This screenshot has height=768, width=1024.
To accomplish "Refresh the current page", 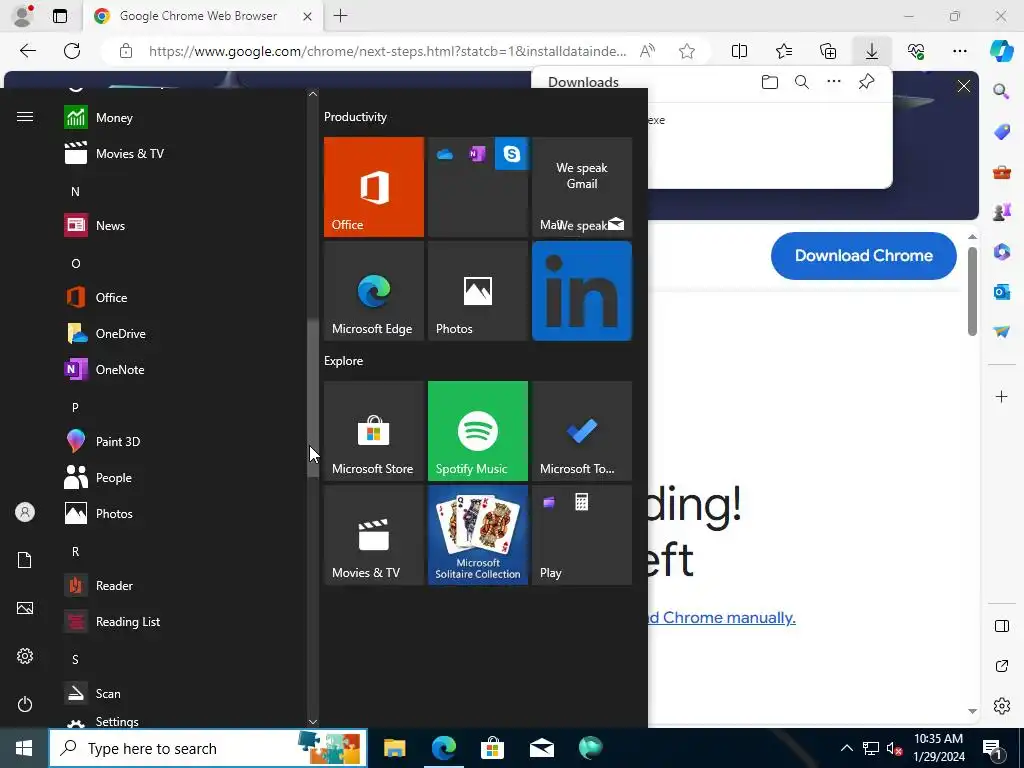I will 72,51.
